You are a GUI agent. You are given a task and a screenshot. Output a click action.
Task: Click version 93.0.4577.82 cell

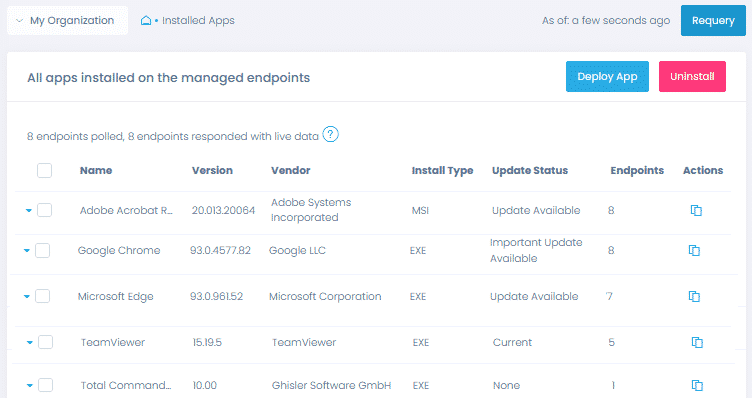coord(220,250)
